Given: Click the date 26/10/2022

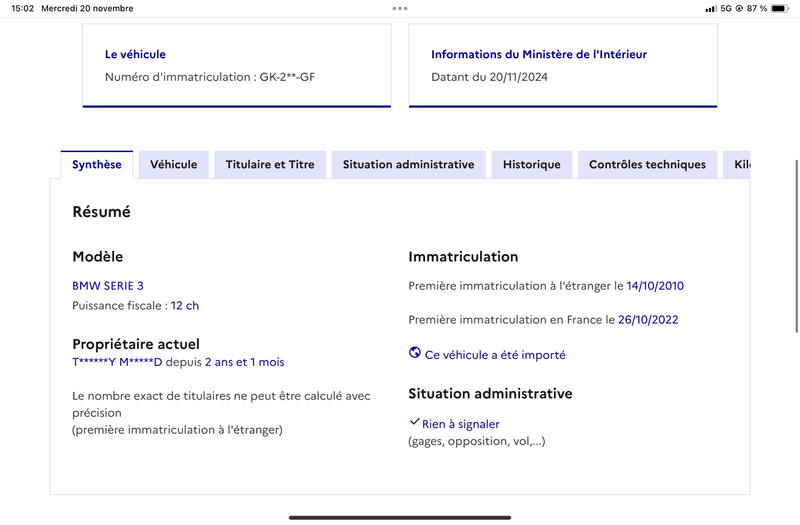Looking at the screenshot, I should 648,320.
